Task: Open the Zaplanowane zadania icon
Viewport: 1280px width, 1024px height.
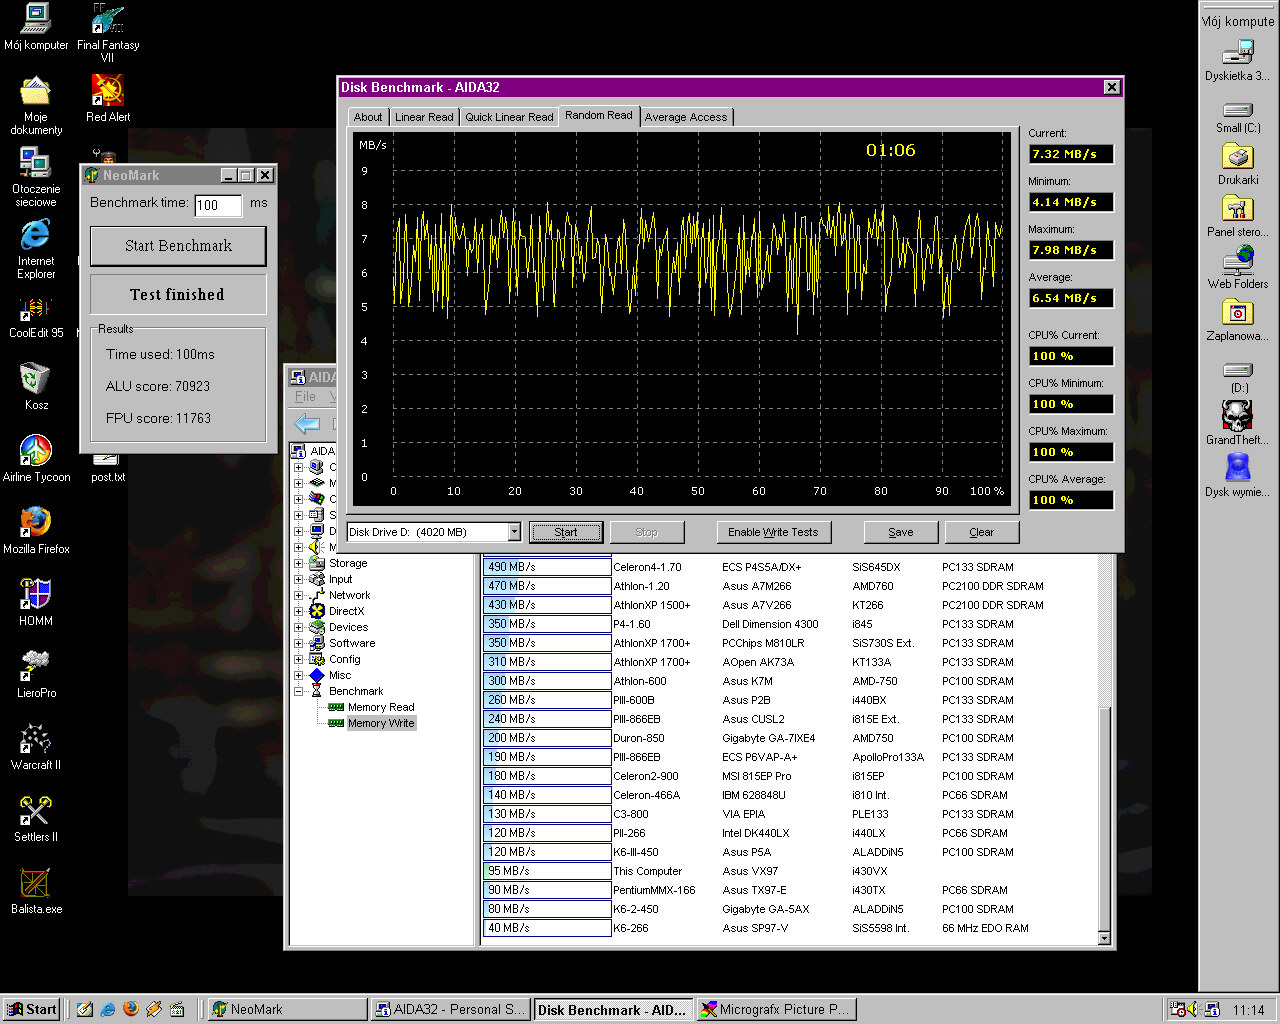Action: (x=1238, y=320)
